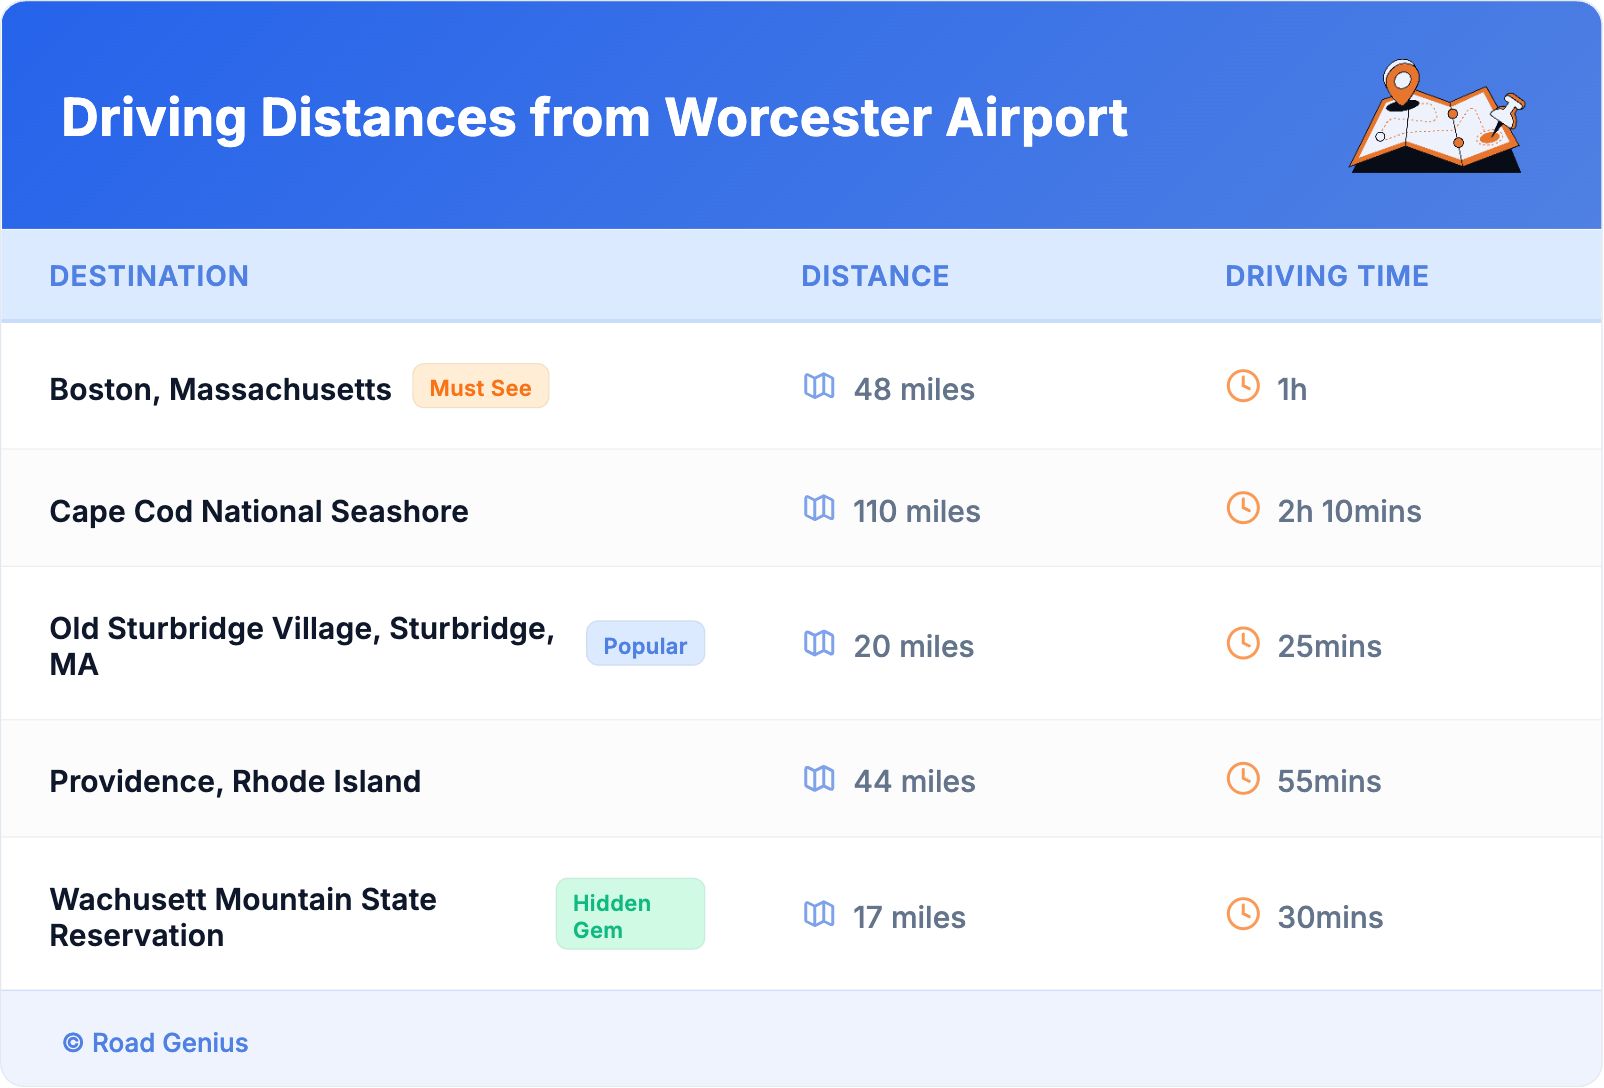Click the Hidden Gem badge
Image resolution: width=1604 pixels, height=1088 pixels.
[630, 915]
